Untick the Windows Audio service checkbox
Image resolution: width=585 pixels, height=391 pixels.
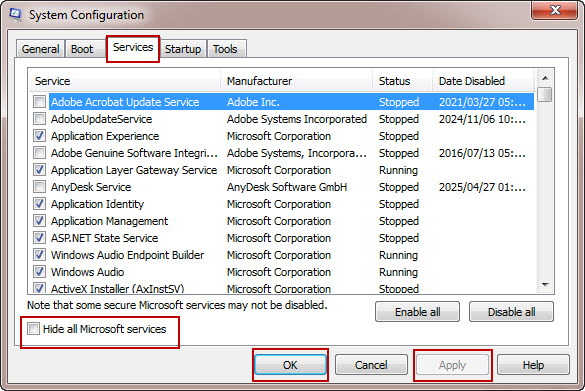pyautogui.click(x=39, y=272)
